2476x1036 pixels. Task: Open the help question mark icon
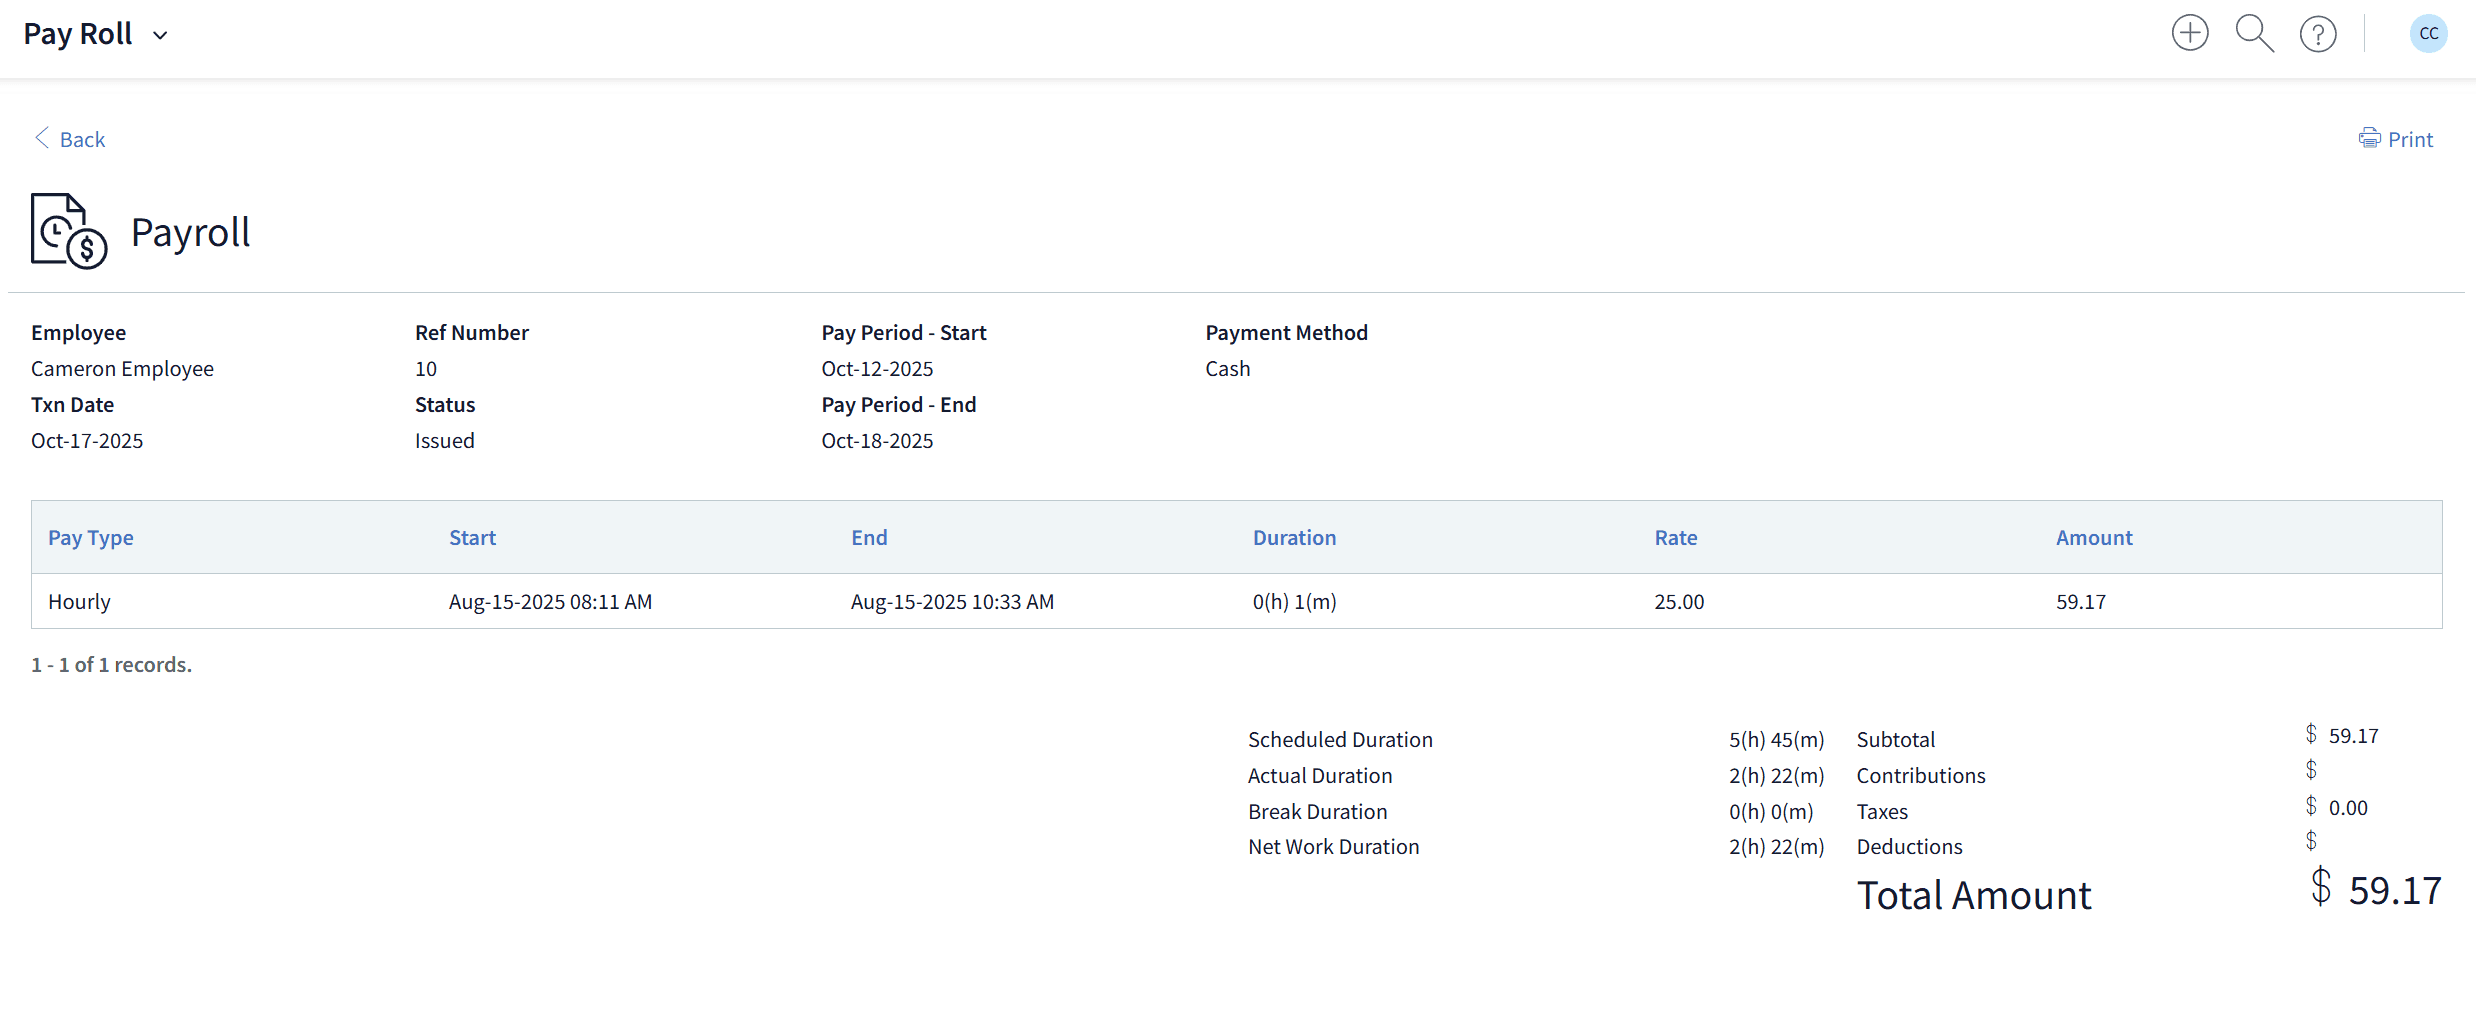click(x=2318, y=34)
